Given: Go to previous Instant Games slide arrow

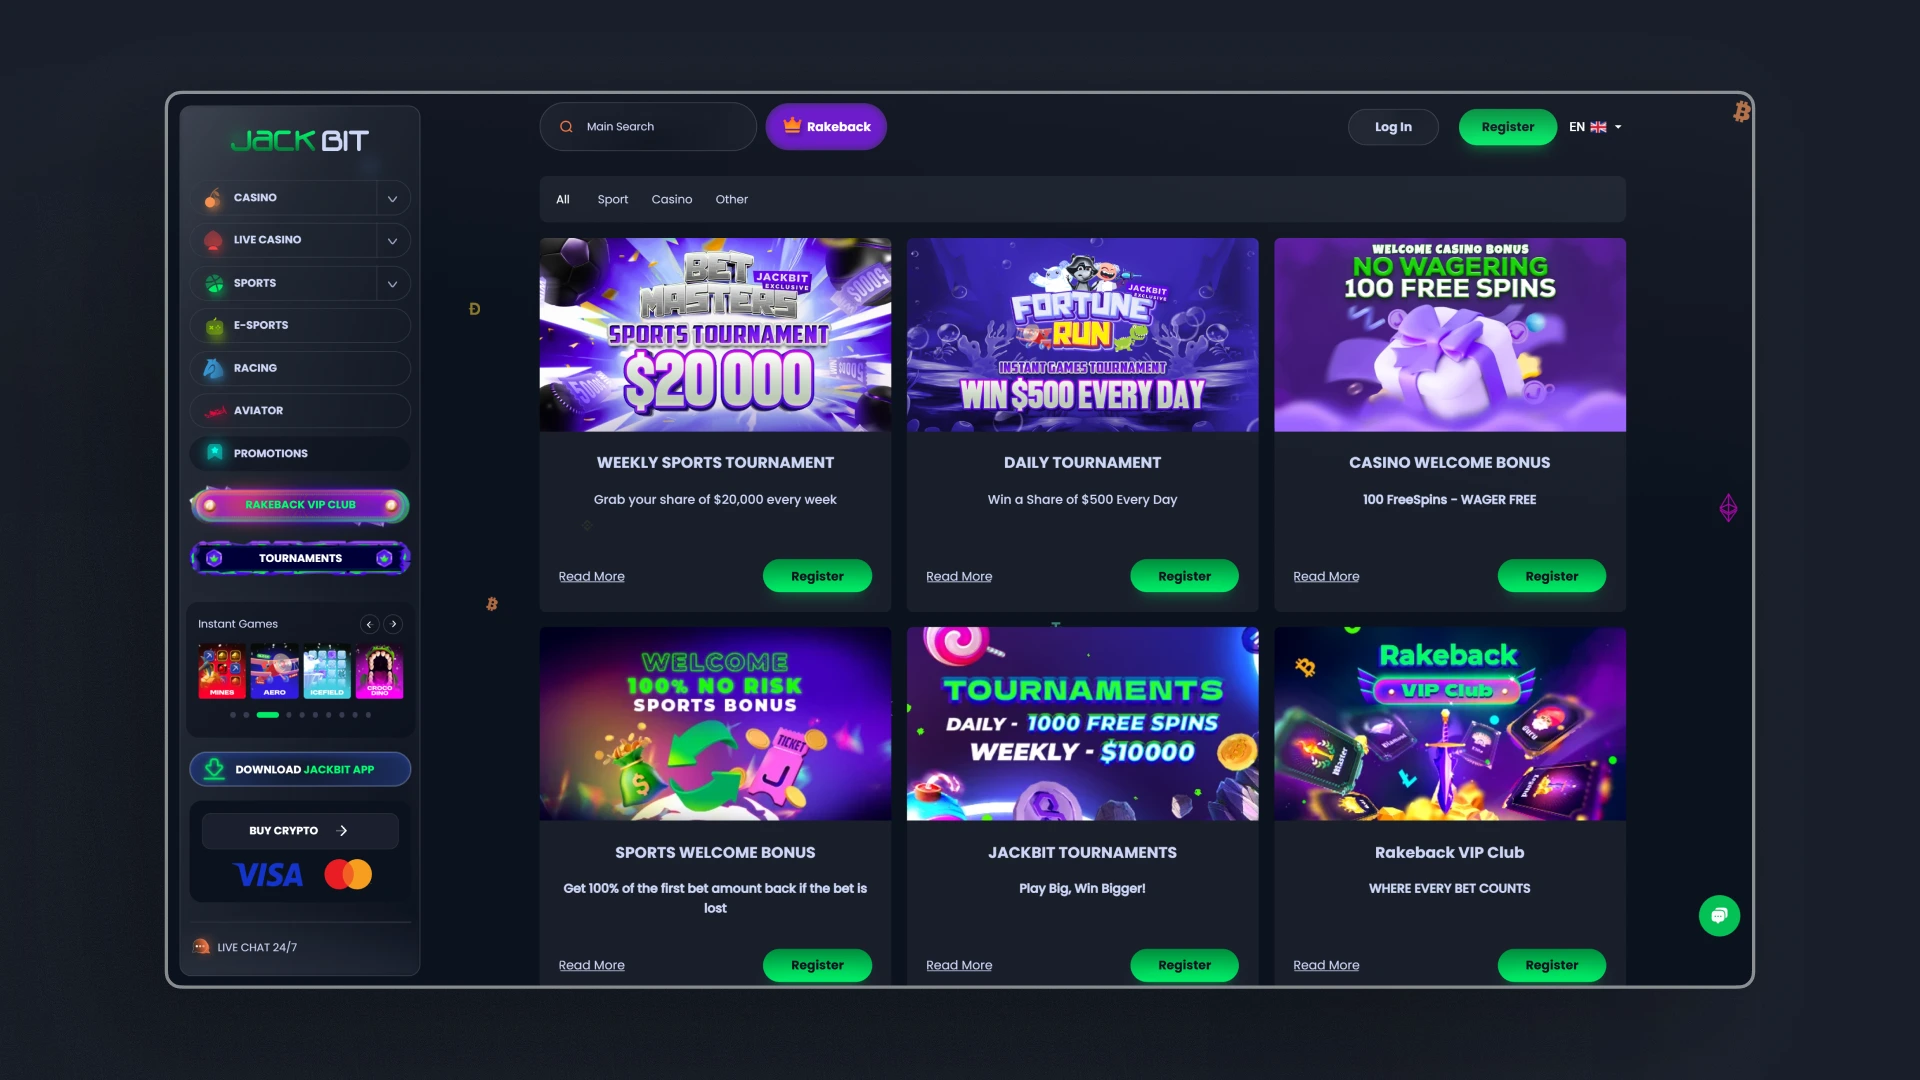Looking at the screenshot, I should point(369,624).
